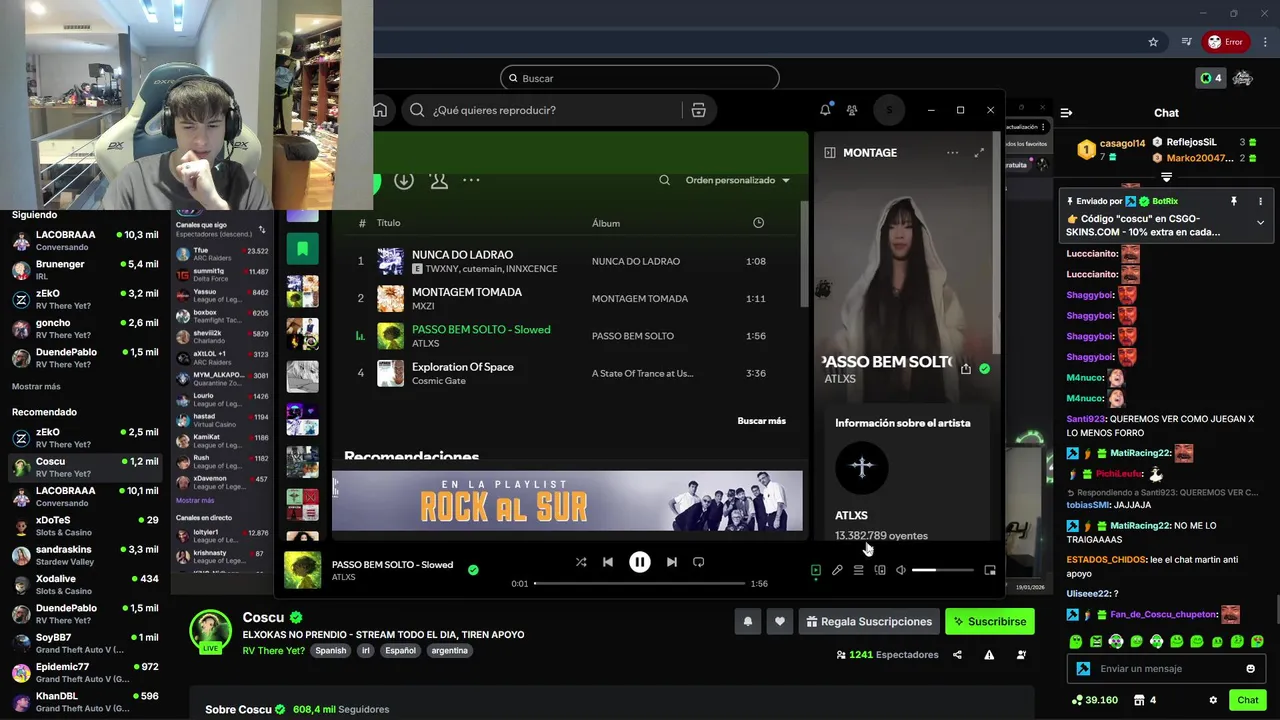
Task: Click Regala Suscripciones button
Action: (869, 622)
